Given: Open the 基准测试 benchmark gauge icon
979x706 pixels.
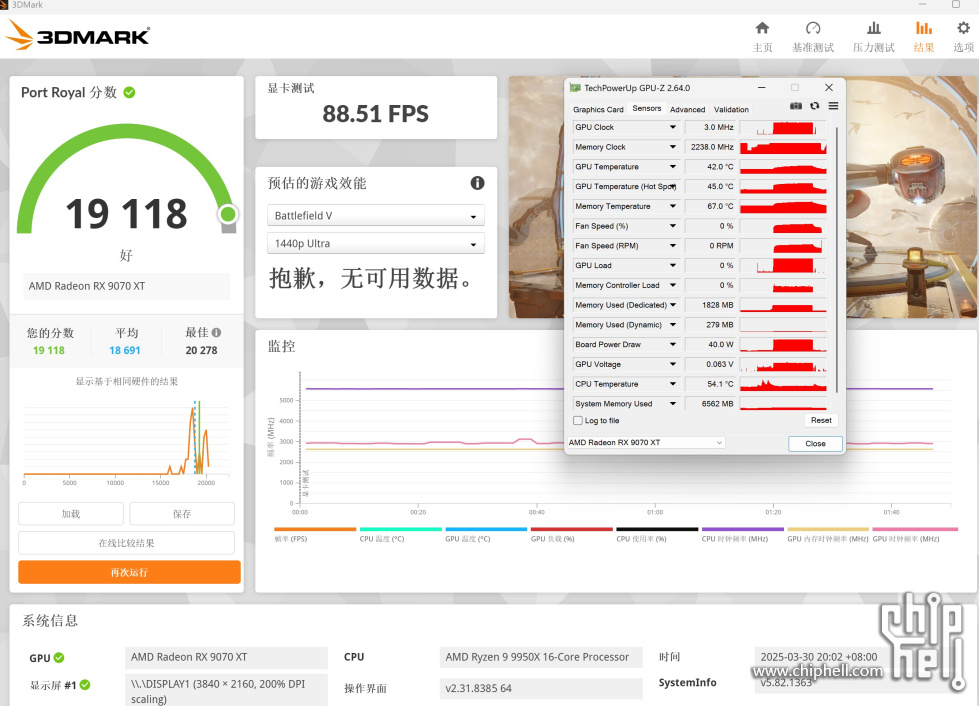Looking at the screenshot, I should point(813,28).
